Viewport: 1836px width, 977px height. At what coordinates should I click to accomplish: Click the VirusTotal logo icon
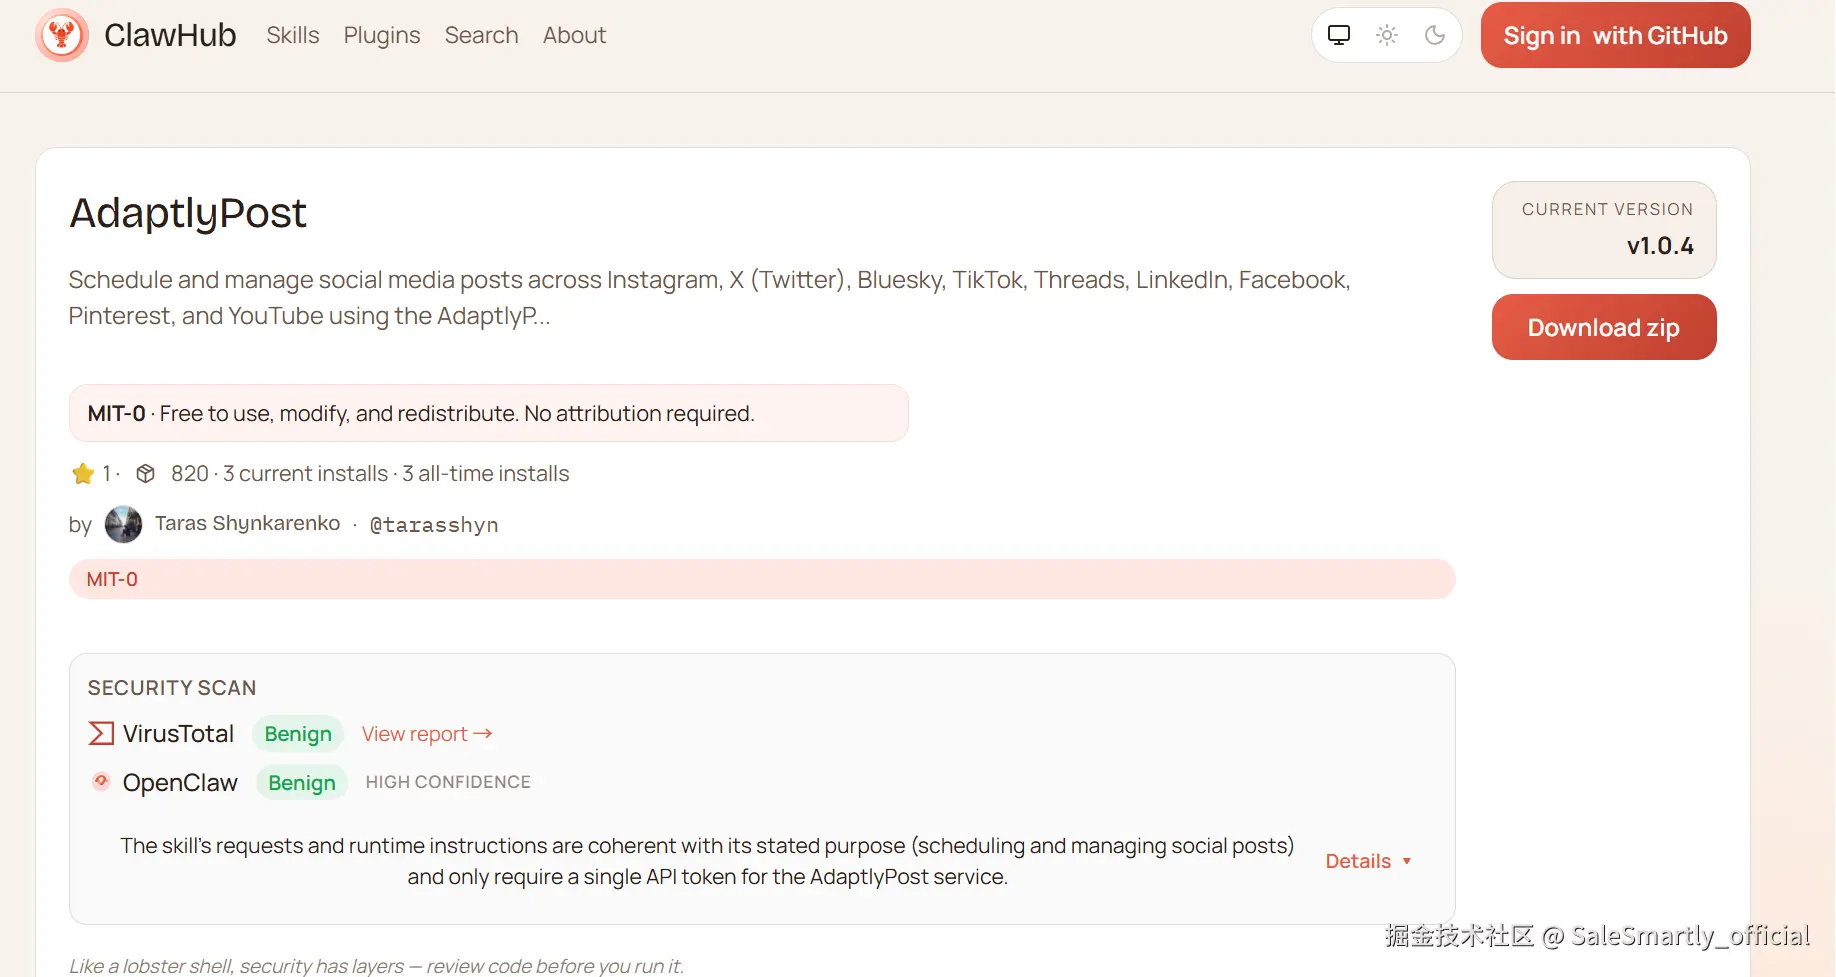pyautogui.click(x=101, y=734)
